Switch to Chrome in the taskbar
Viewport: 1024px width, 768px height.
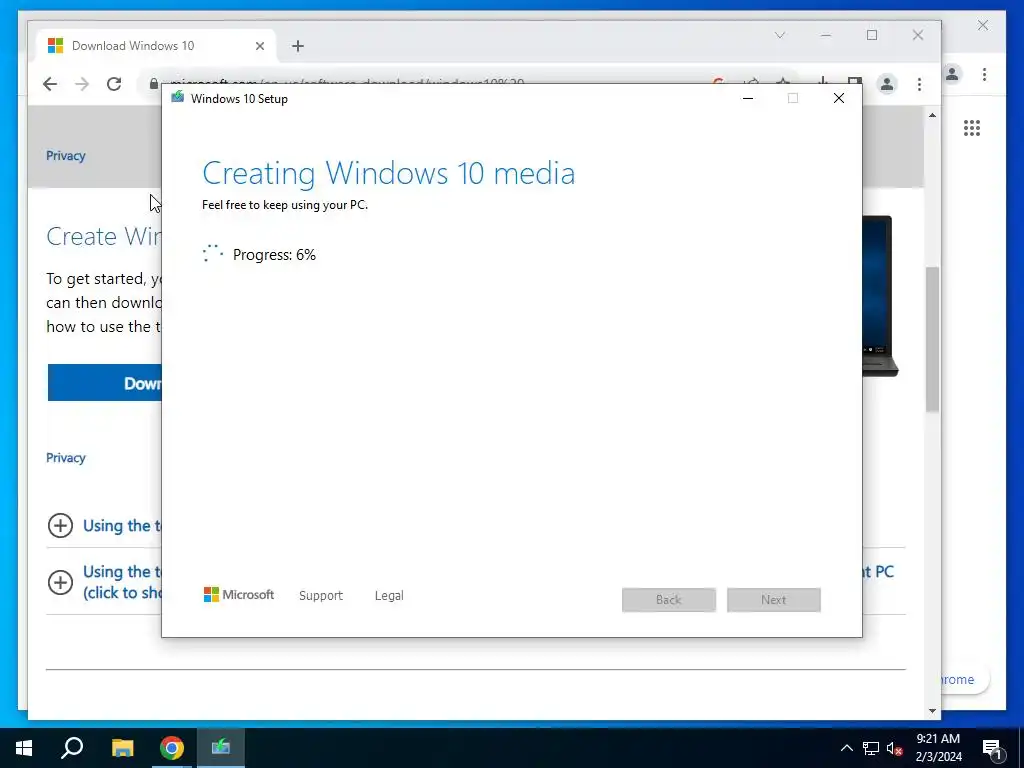pyautogui.click(x=172, y=748)
